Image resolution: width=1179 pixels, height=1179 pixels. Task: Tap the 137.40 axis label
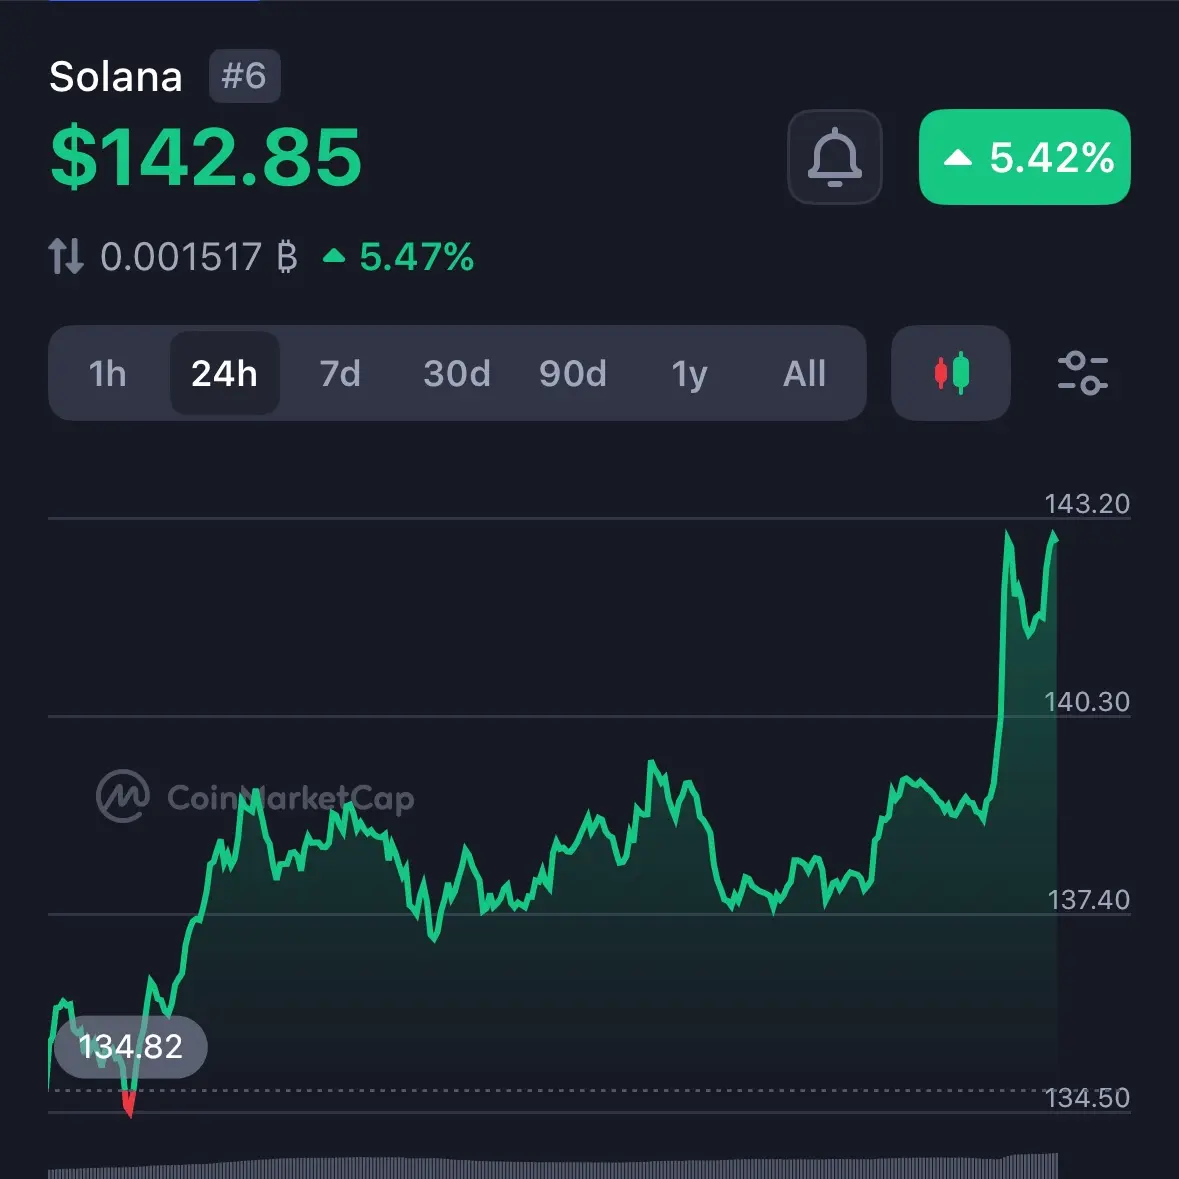point(1088,900)
